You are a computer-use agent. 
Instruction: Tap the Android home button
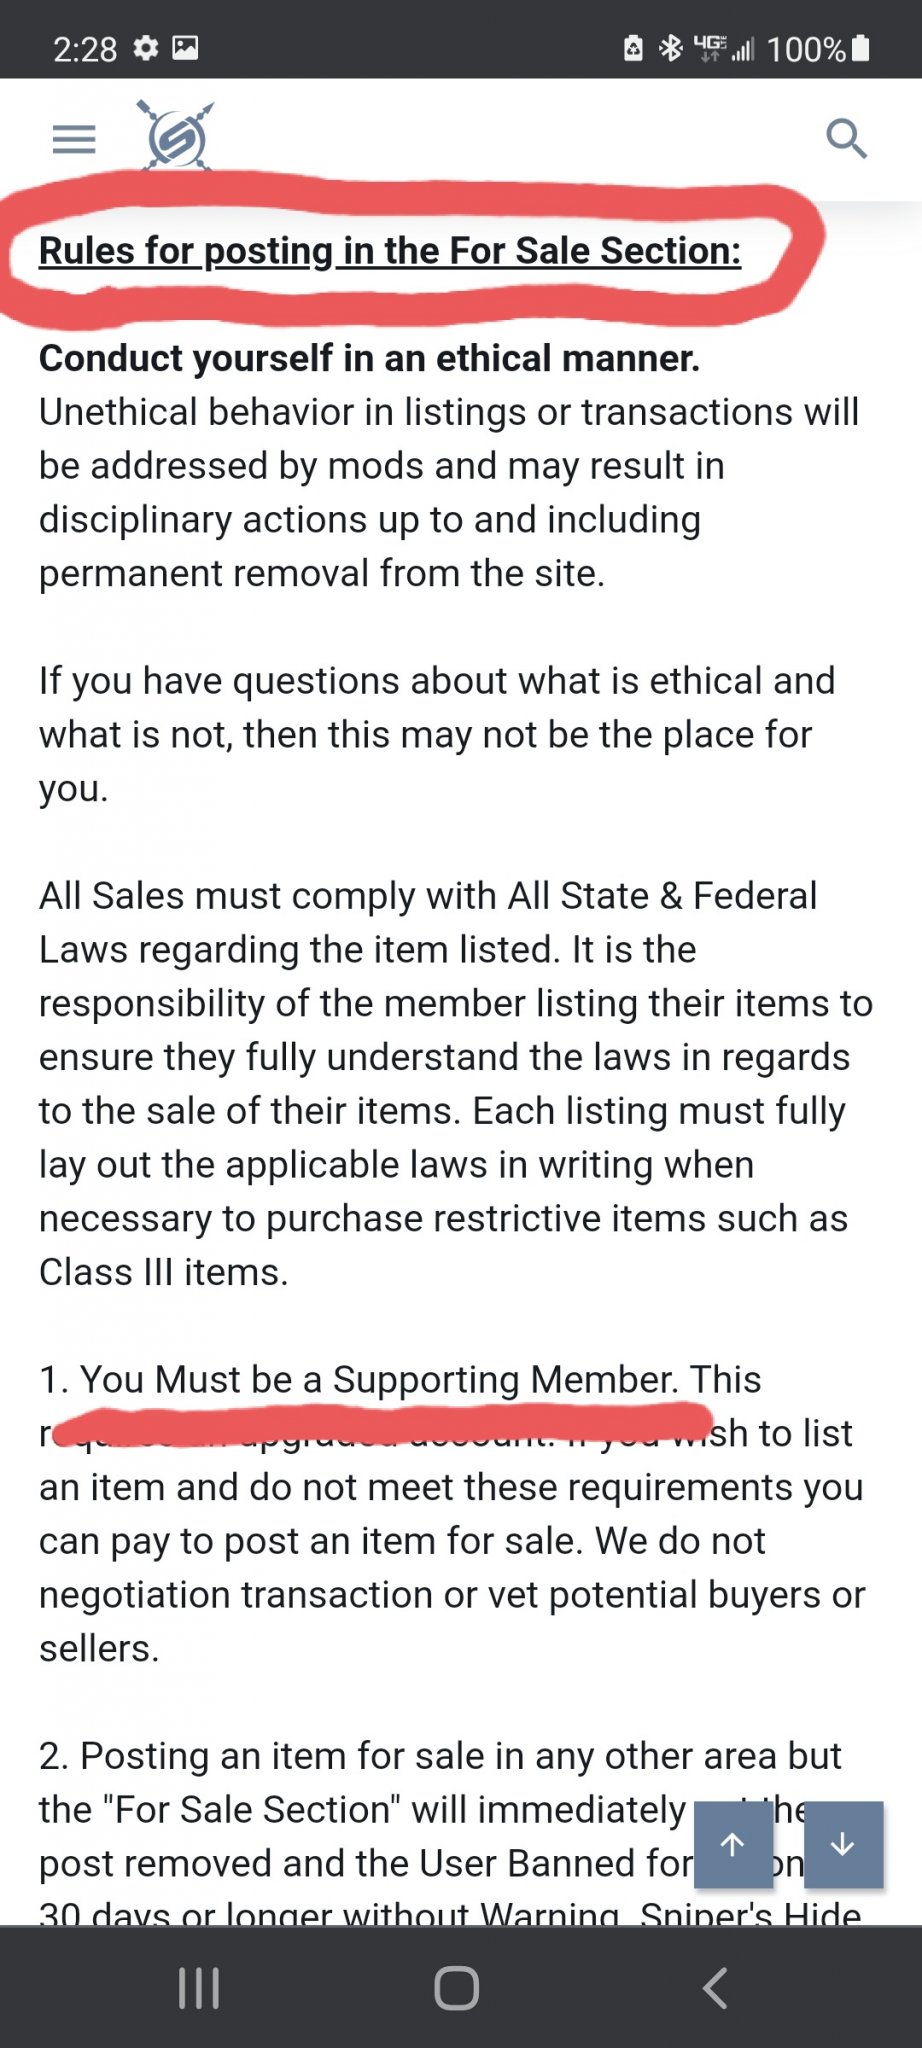[x=457, y=1988]
